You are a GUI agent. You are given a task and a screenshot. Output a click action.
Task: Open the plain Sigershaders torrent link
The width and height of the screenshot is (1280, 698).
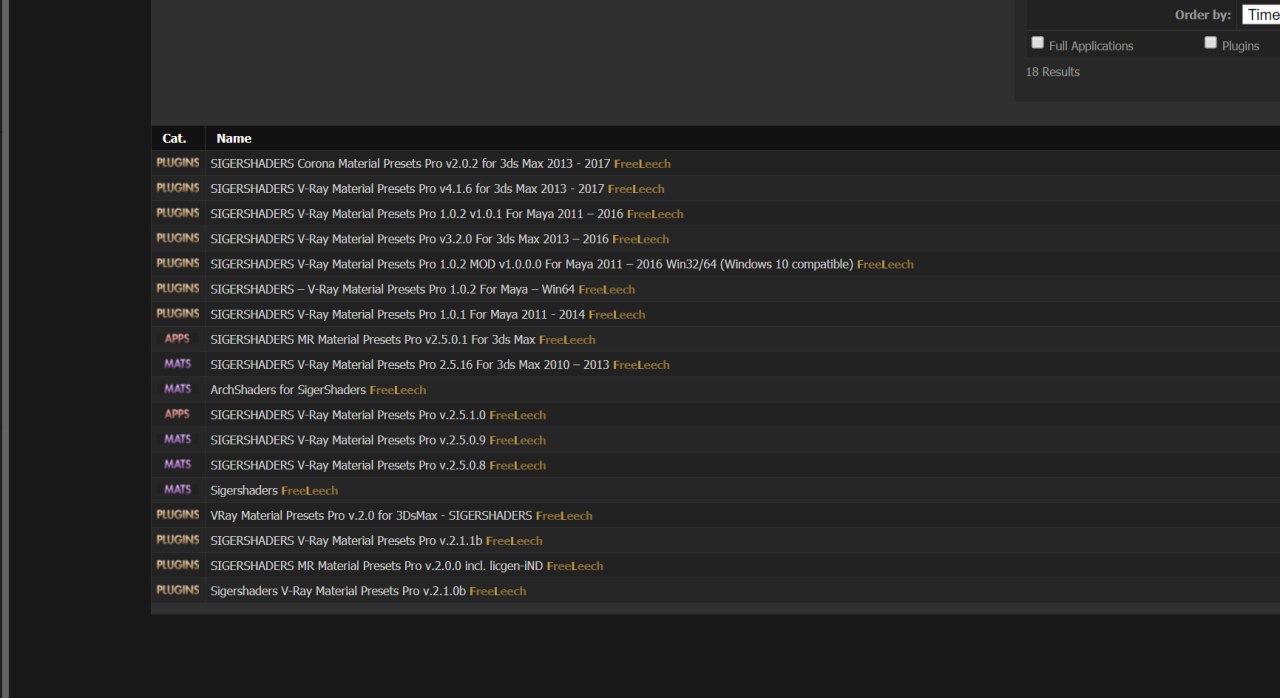pos(244,491)
